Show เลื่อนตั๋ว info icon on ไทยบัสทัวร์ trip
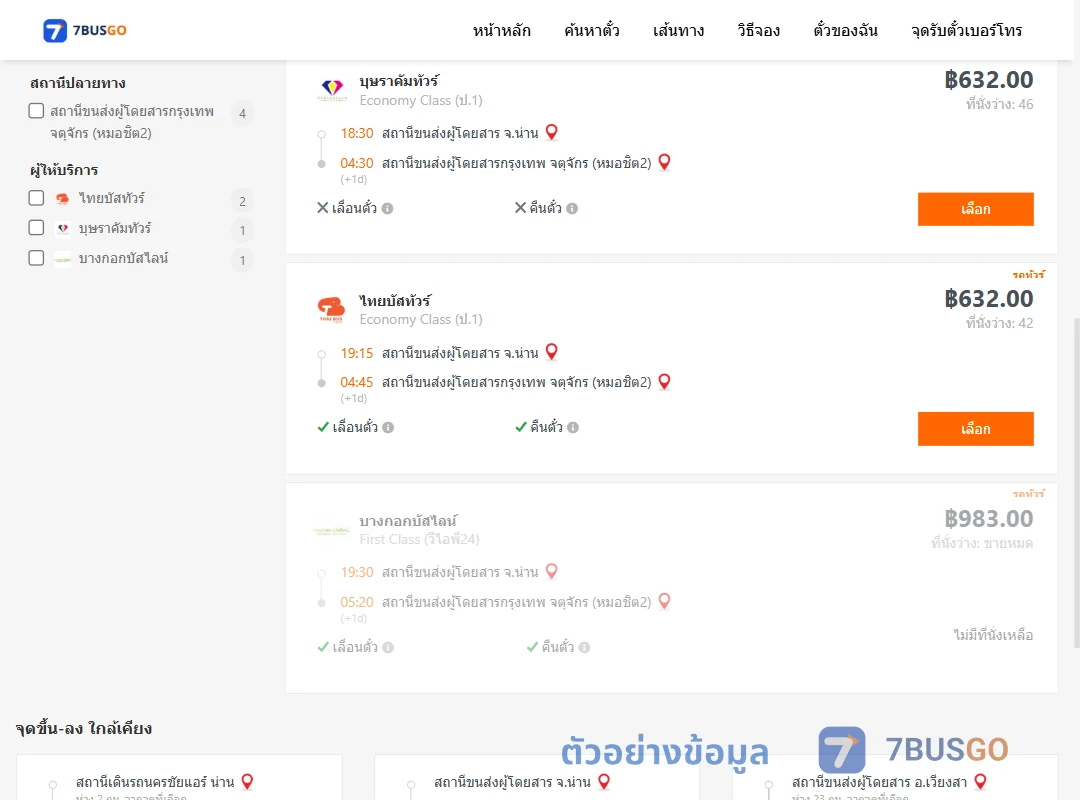Screen dimensions: 1080x800 click(x=388, y=427)
